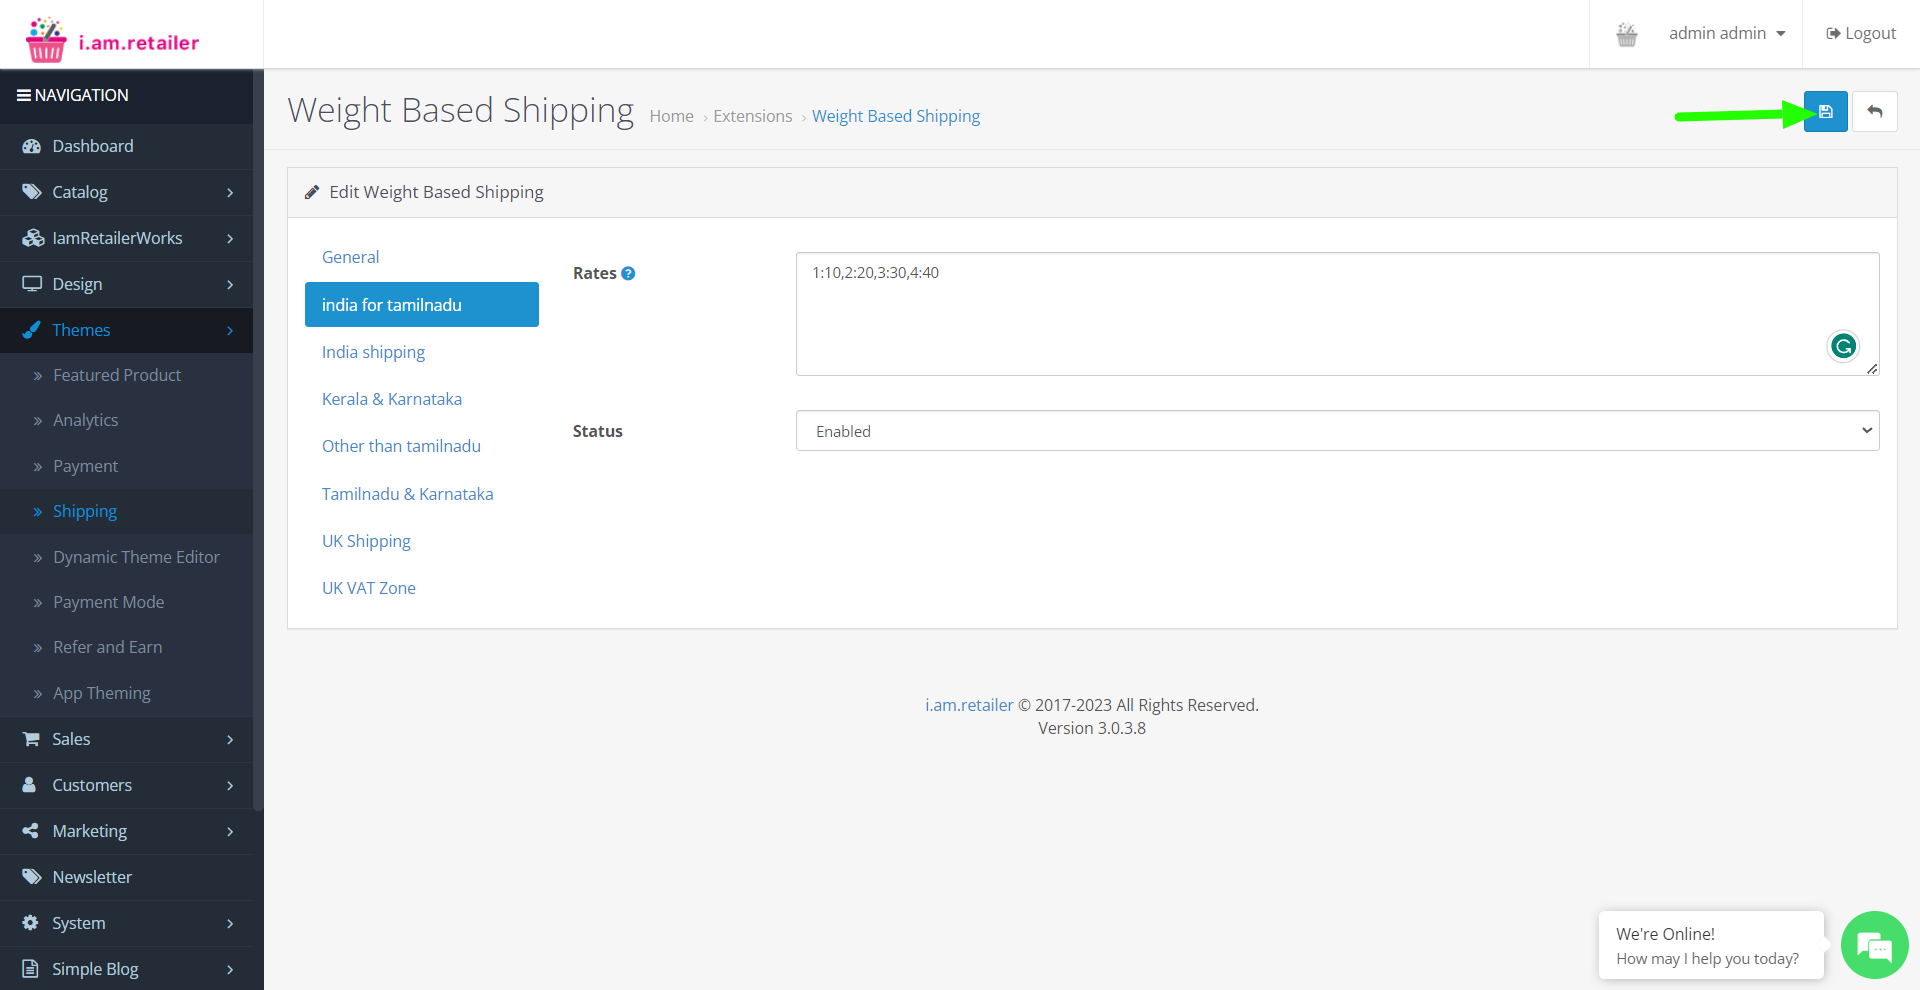Switch to the General tab
This screenshot has width=1920, height=990.
421,257
